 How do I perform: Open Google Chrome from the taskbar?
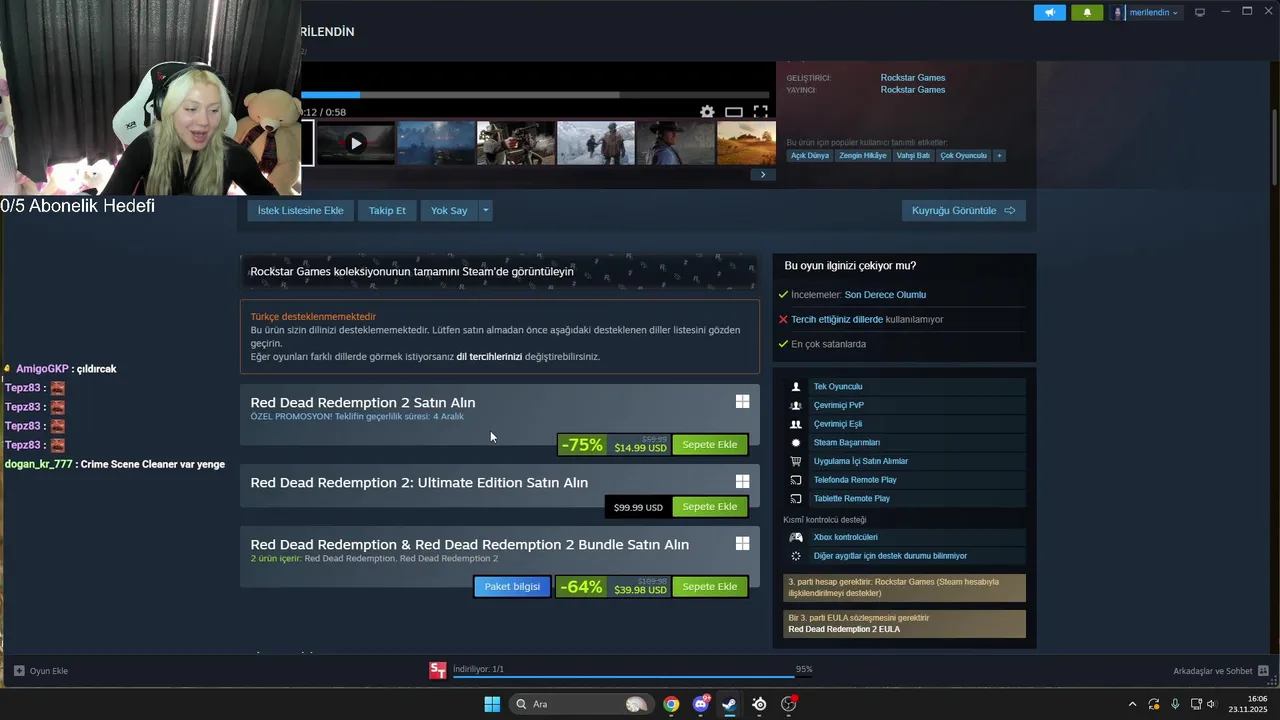tap(671, 704)
